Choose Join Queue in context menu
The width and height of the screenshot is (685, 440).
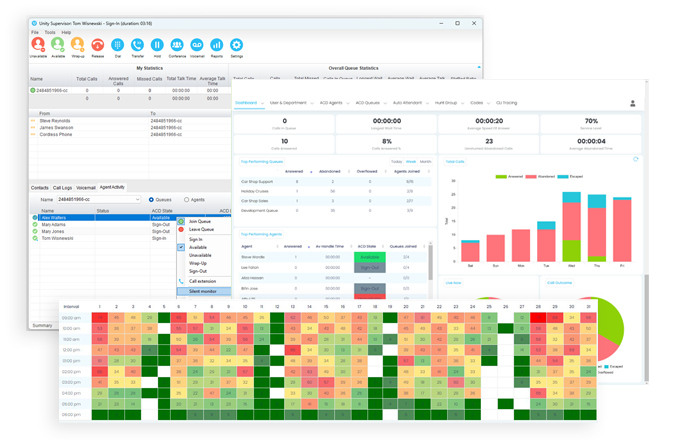pos(204,222)
